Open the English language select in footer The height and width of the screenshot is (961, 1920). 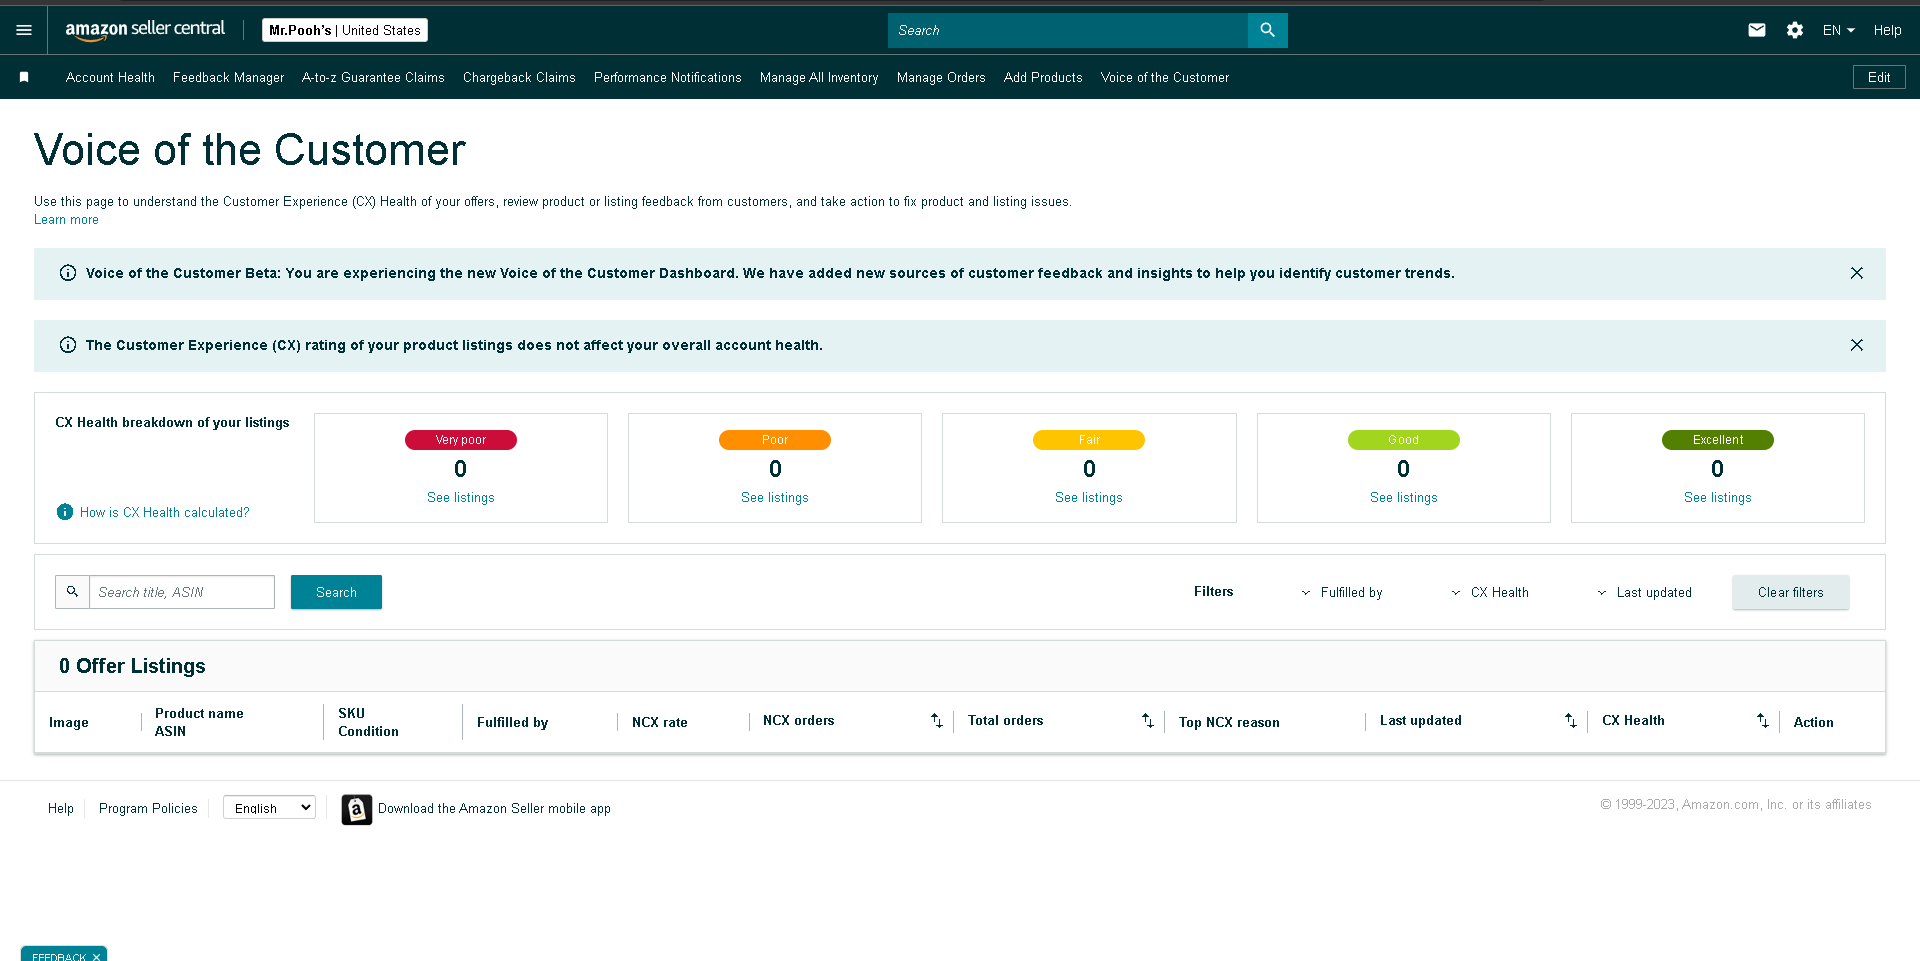[x=270, y=808]
